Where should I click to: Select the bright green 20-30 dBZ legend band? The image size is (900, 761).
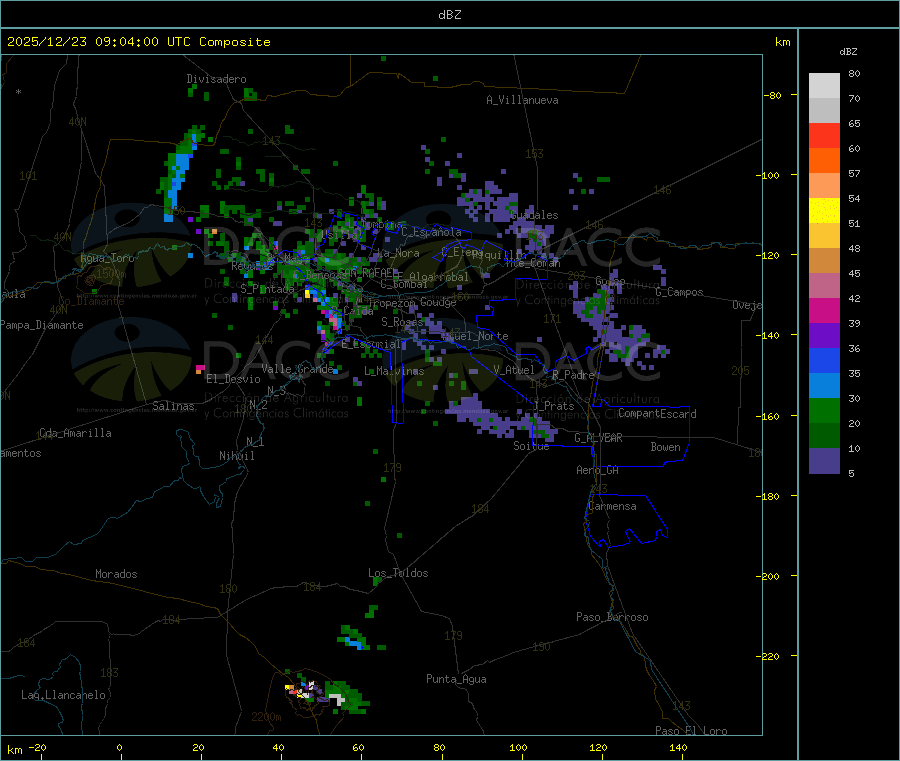[824, 410]
